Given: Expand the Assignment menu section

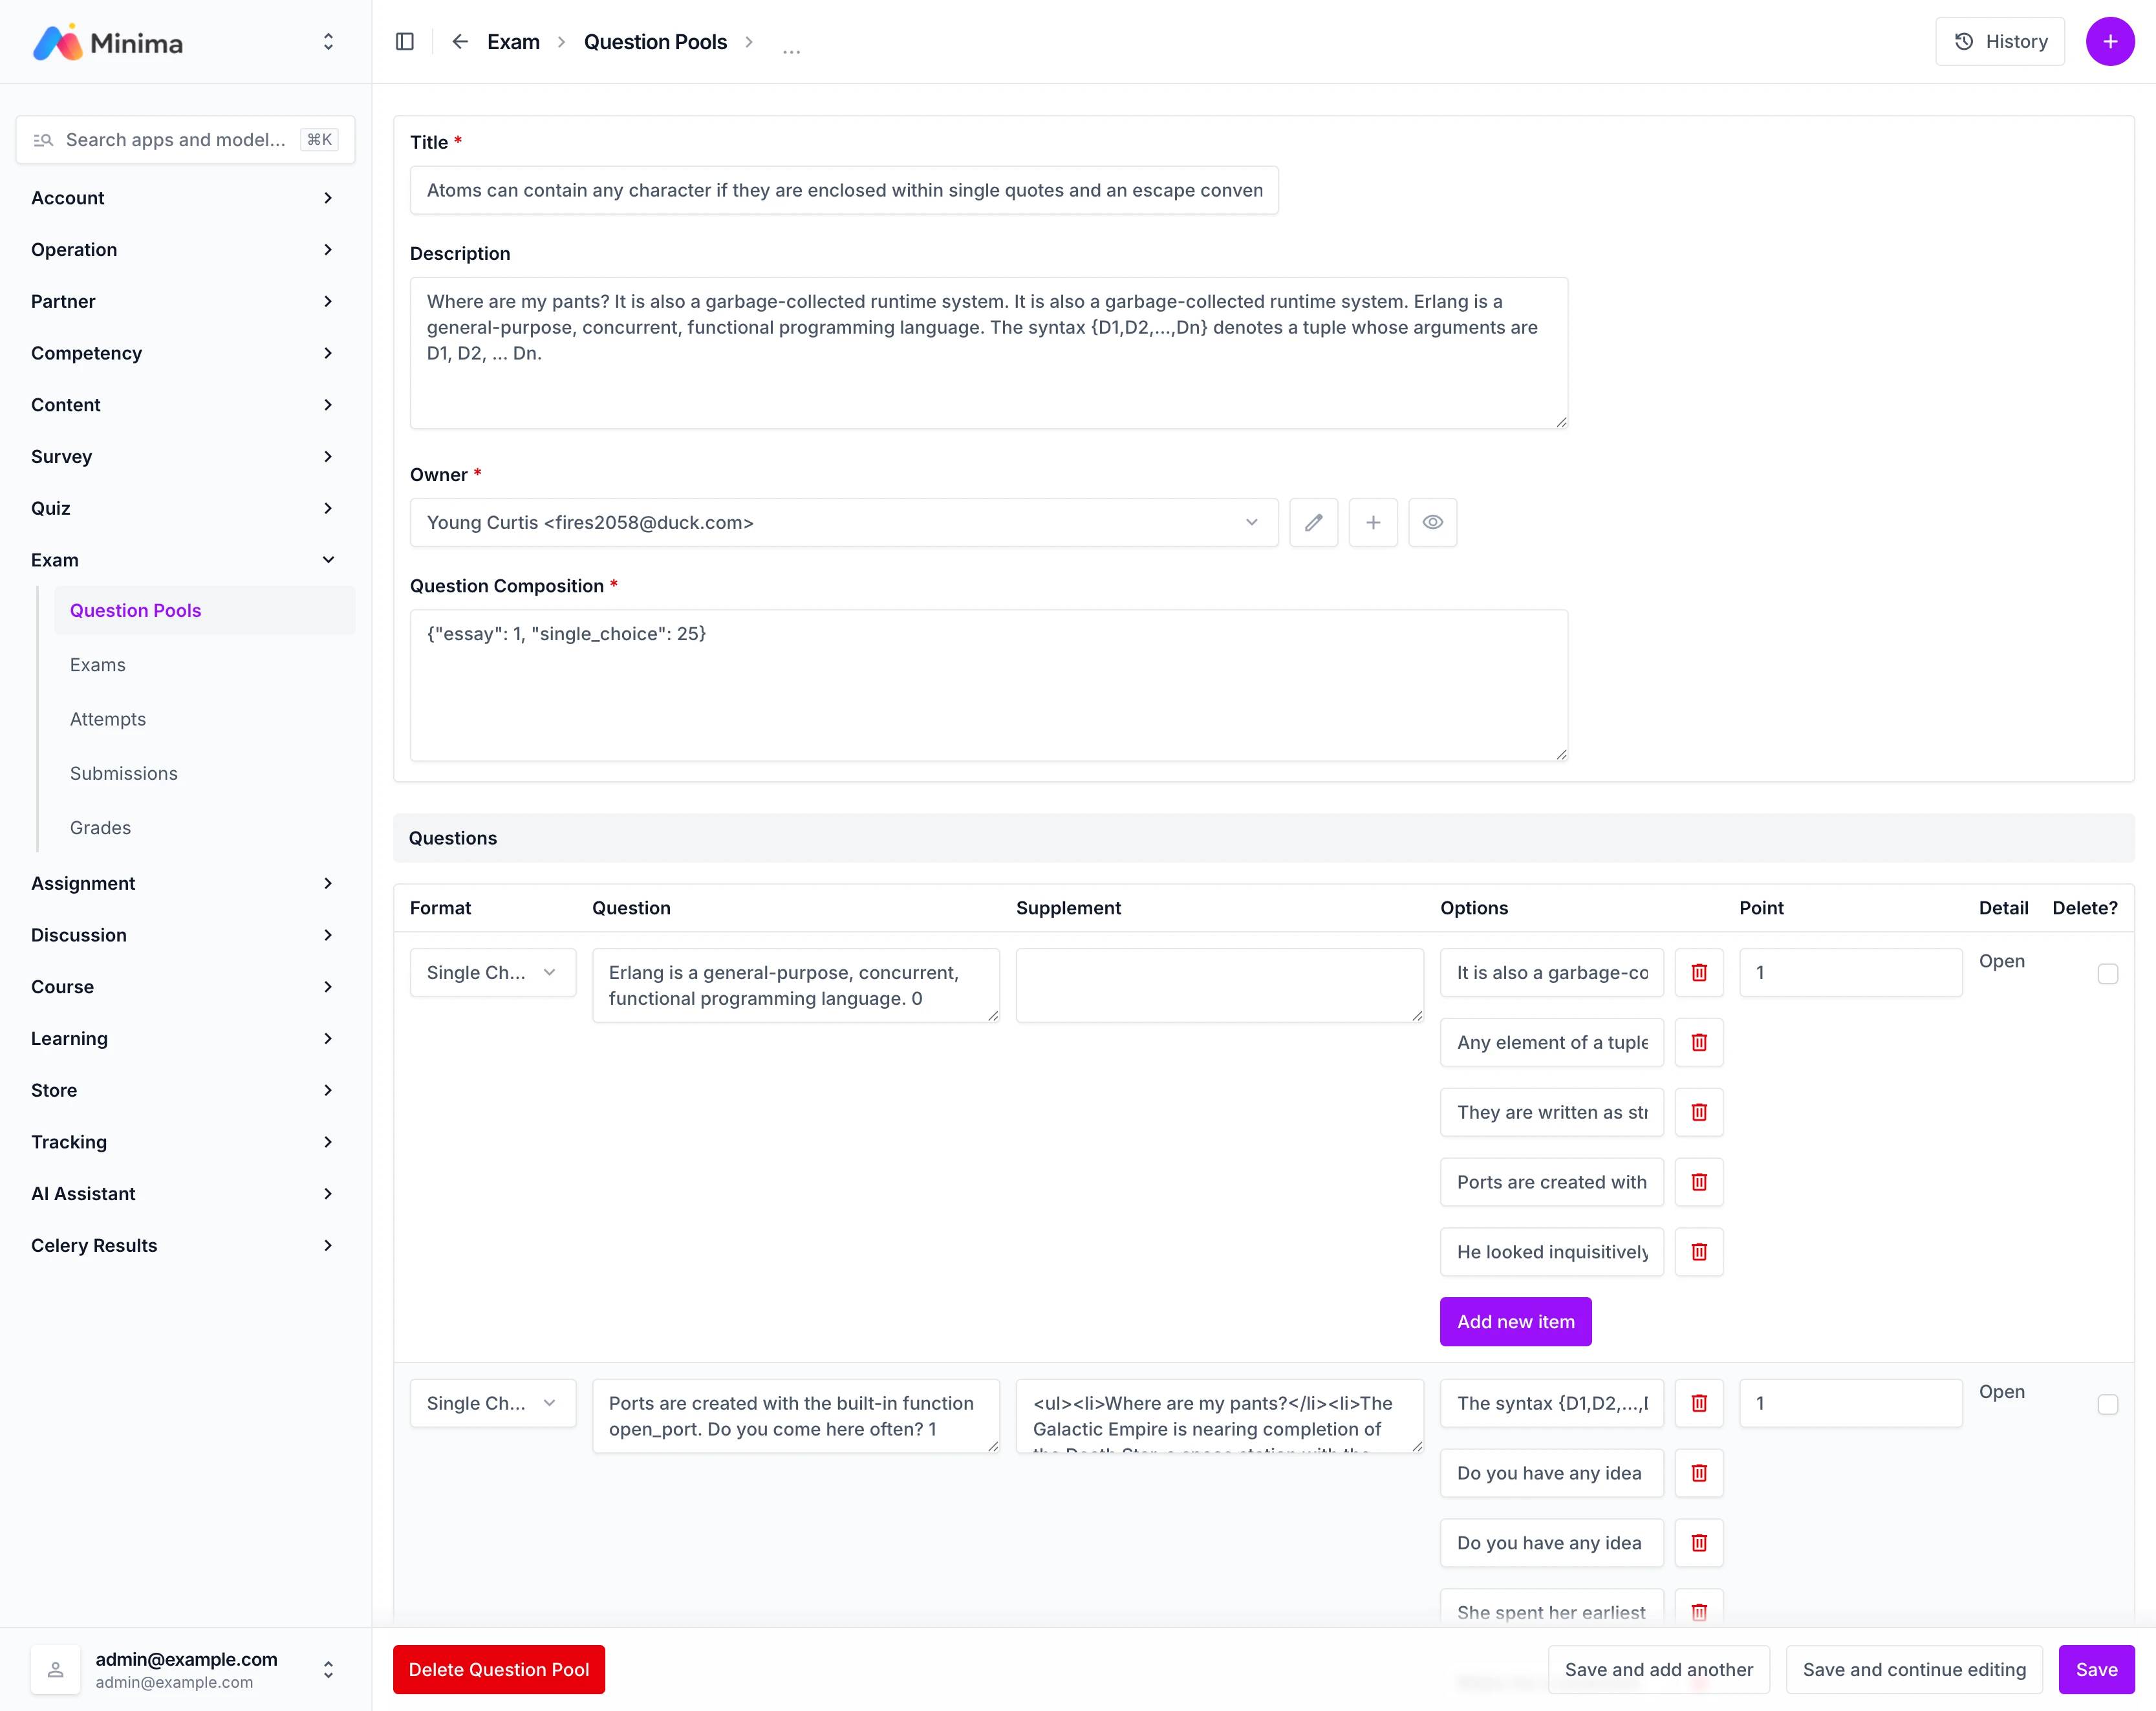Looking at the screenshot, I should click(184, 883).
